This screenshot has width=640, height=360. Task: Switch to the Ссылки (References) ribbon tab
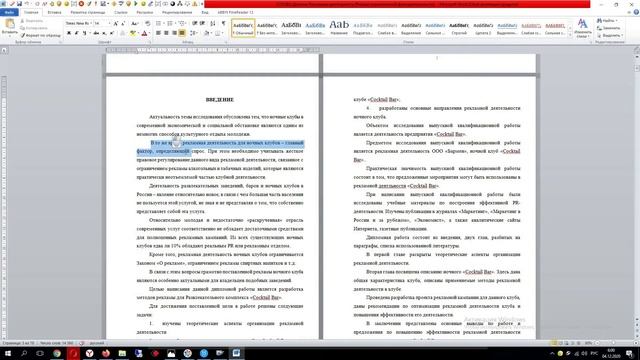[x=121, y=12]
